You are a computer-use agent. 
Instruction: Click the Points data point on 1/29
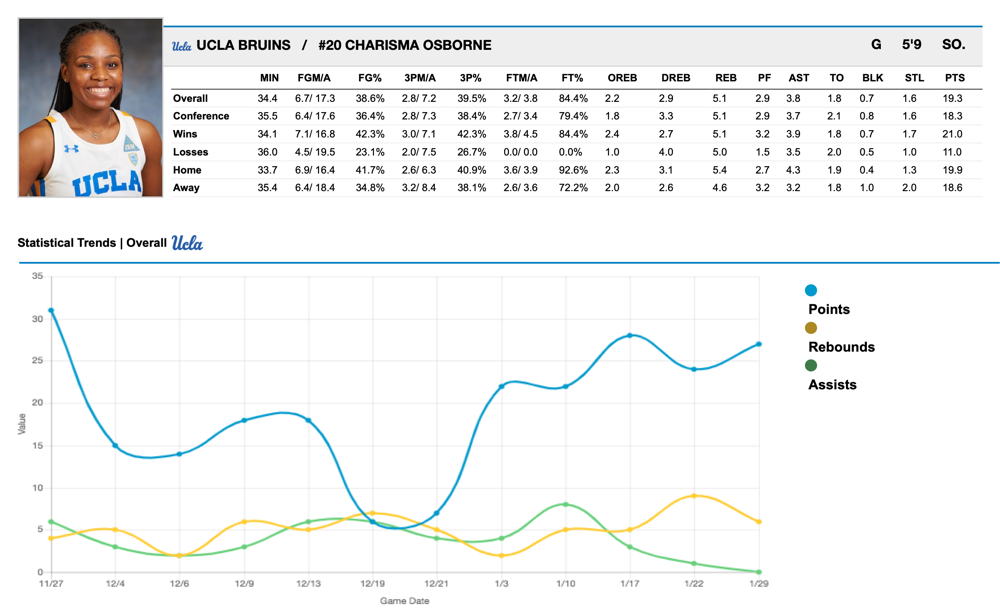pos(759,344)
